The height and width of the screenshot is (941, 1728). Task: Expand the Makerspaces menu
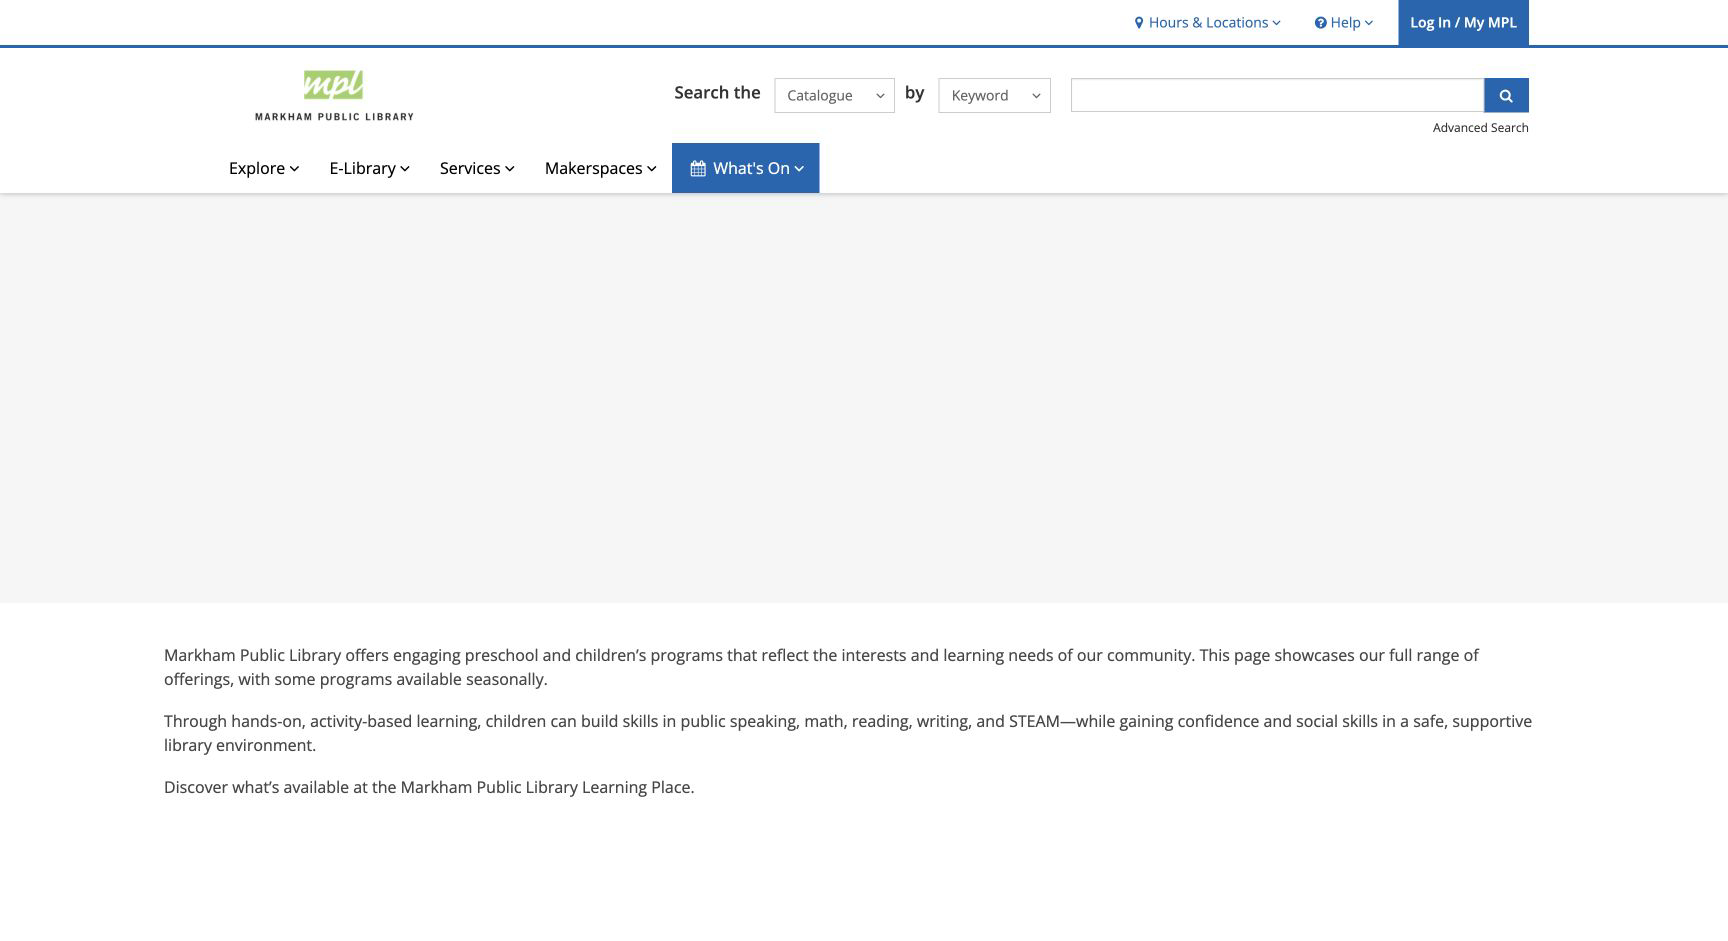600,169
